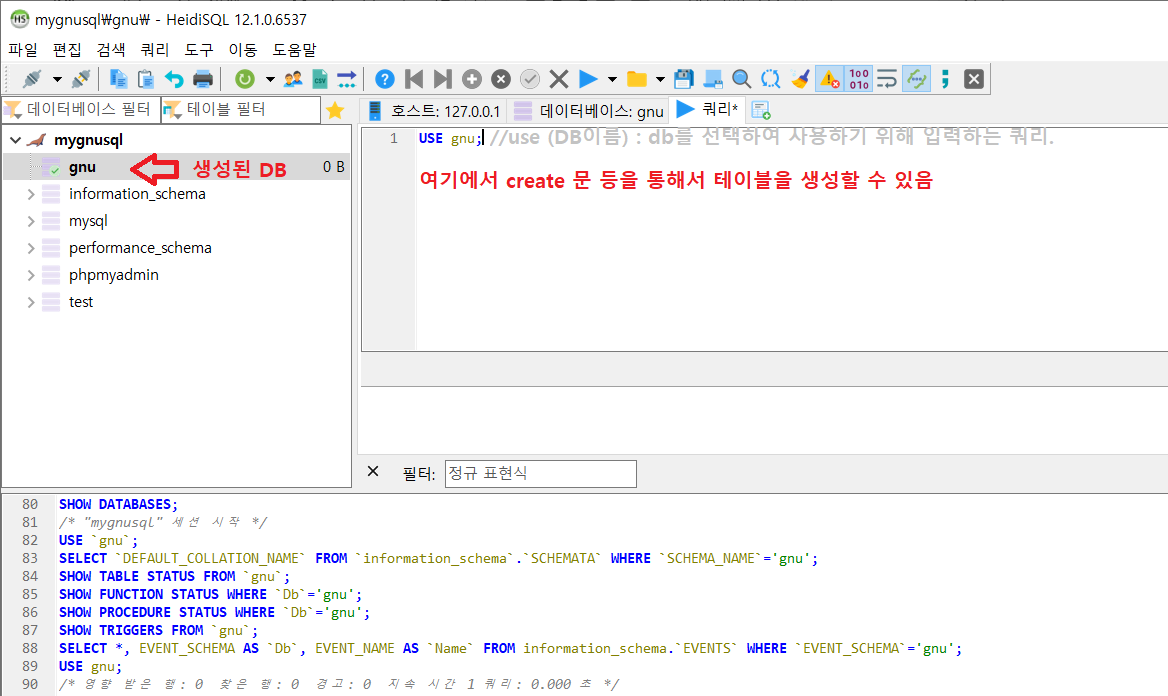The image size is (1168, 696).
Task: Select the 쿼리* tab
Action: (x=707, y=110)
